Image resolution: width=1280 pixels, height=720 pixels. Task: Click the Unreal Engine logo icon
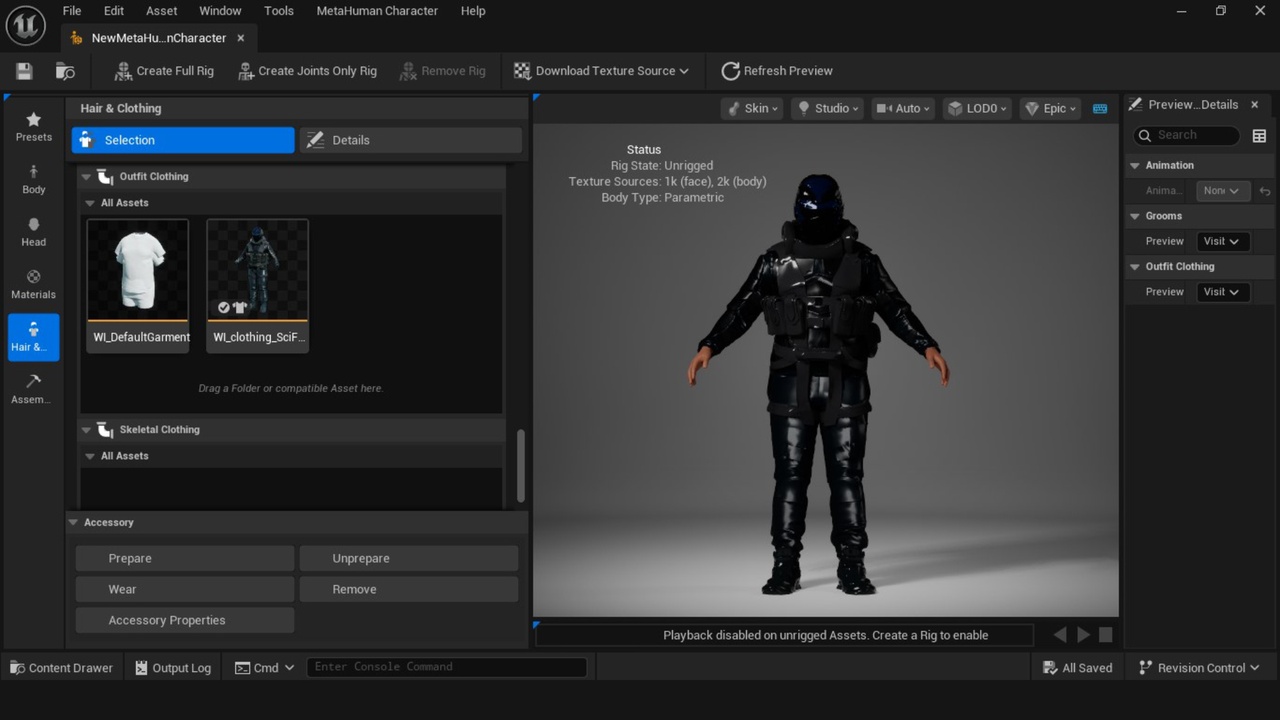click(25, 25)
